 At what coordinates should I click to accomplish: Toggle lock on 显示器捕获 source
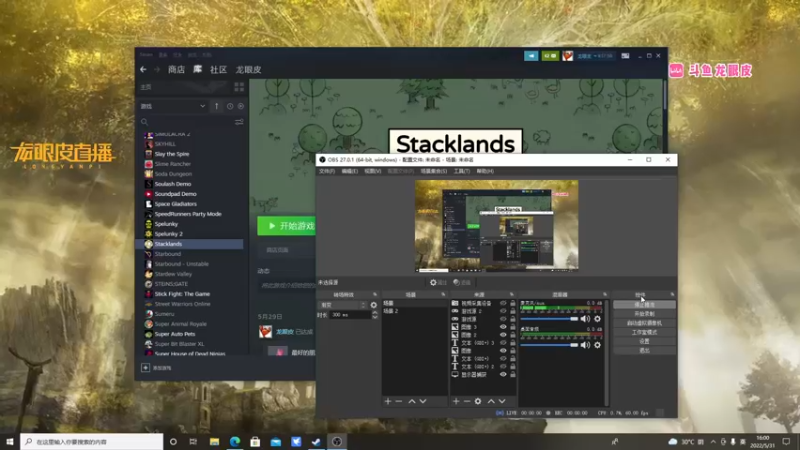513,374
